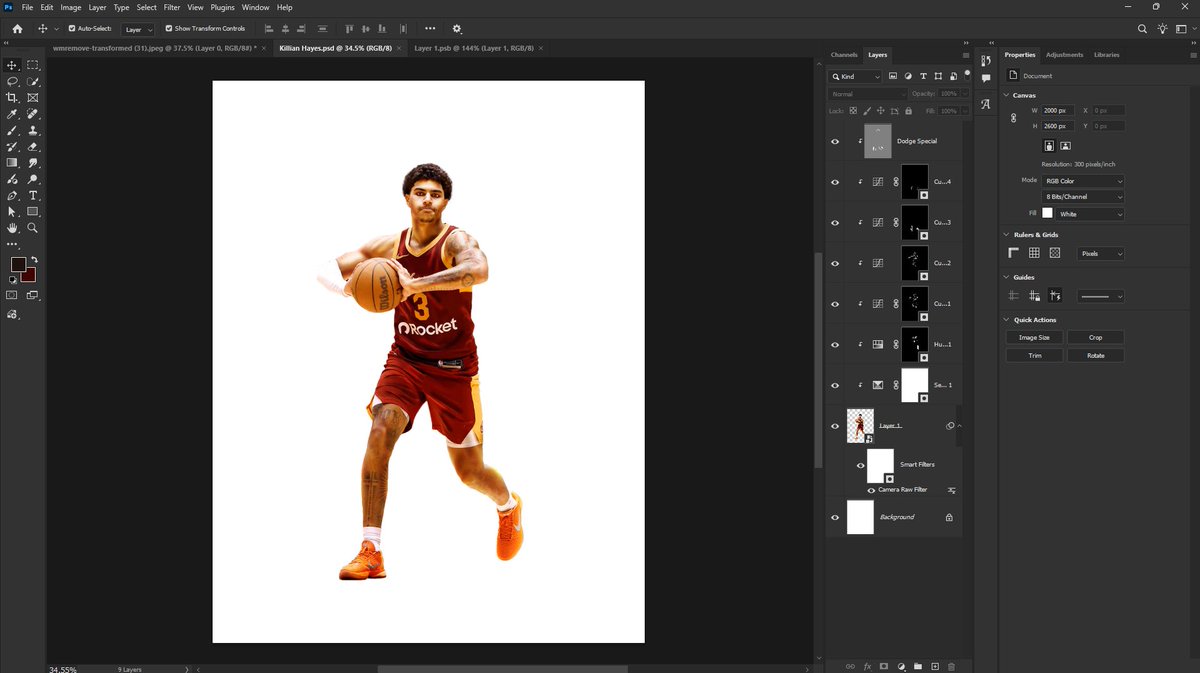
Task: Toggle Camera Raw Filter visibility eye
Action: (x=871, y=490)
